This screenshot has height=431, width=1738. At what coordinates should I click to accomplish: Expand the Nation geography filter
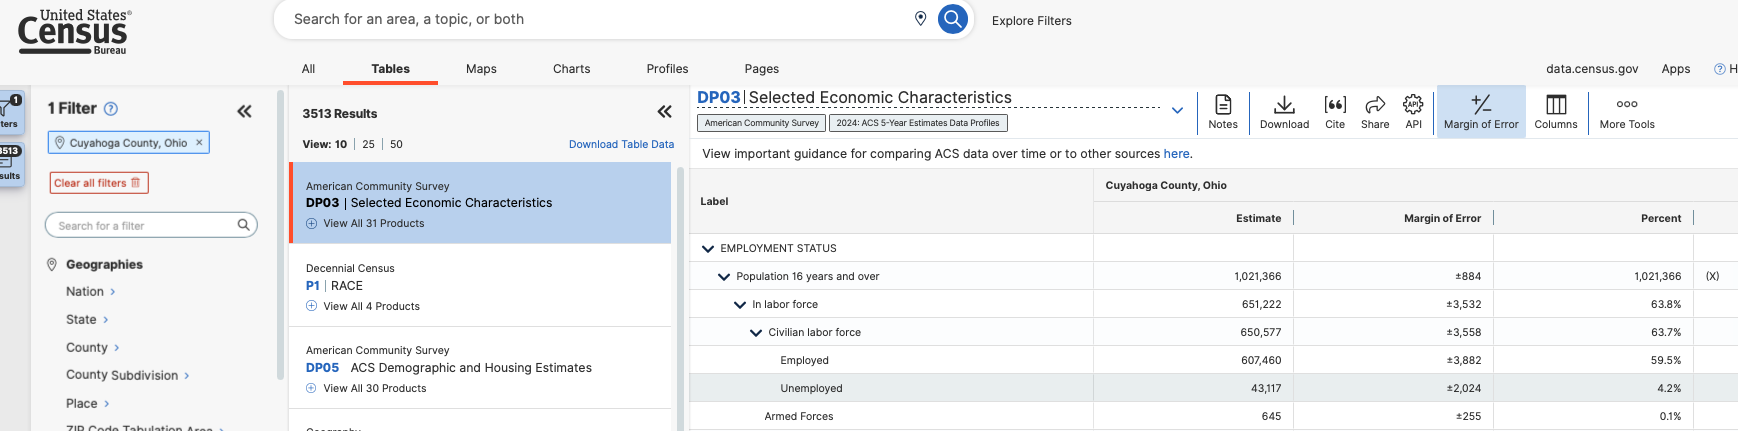point(90,291)
